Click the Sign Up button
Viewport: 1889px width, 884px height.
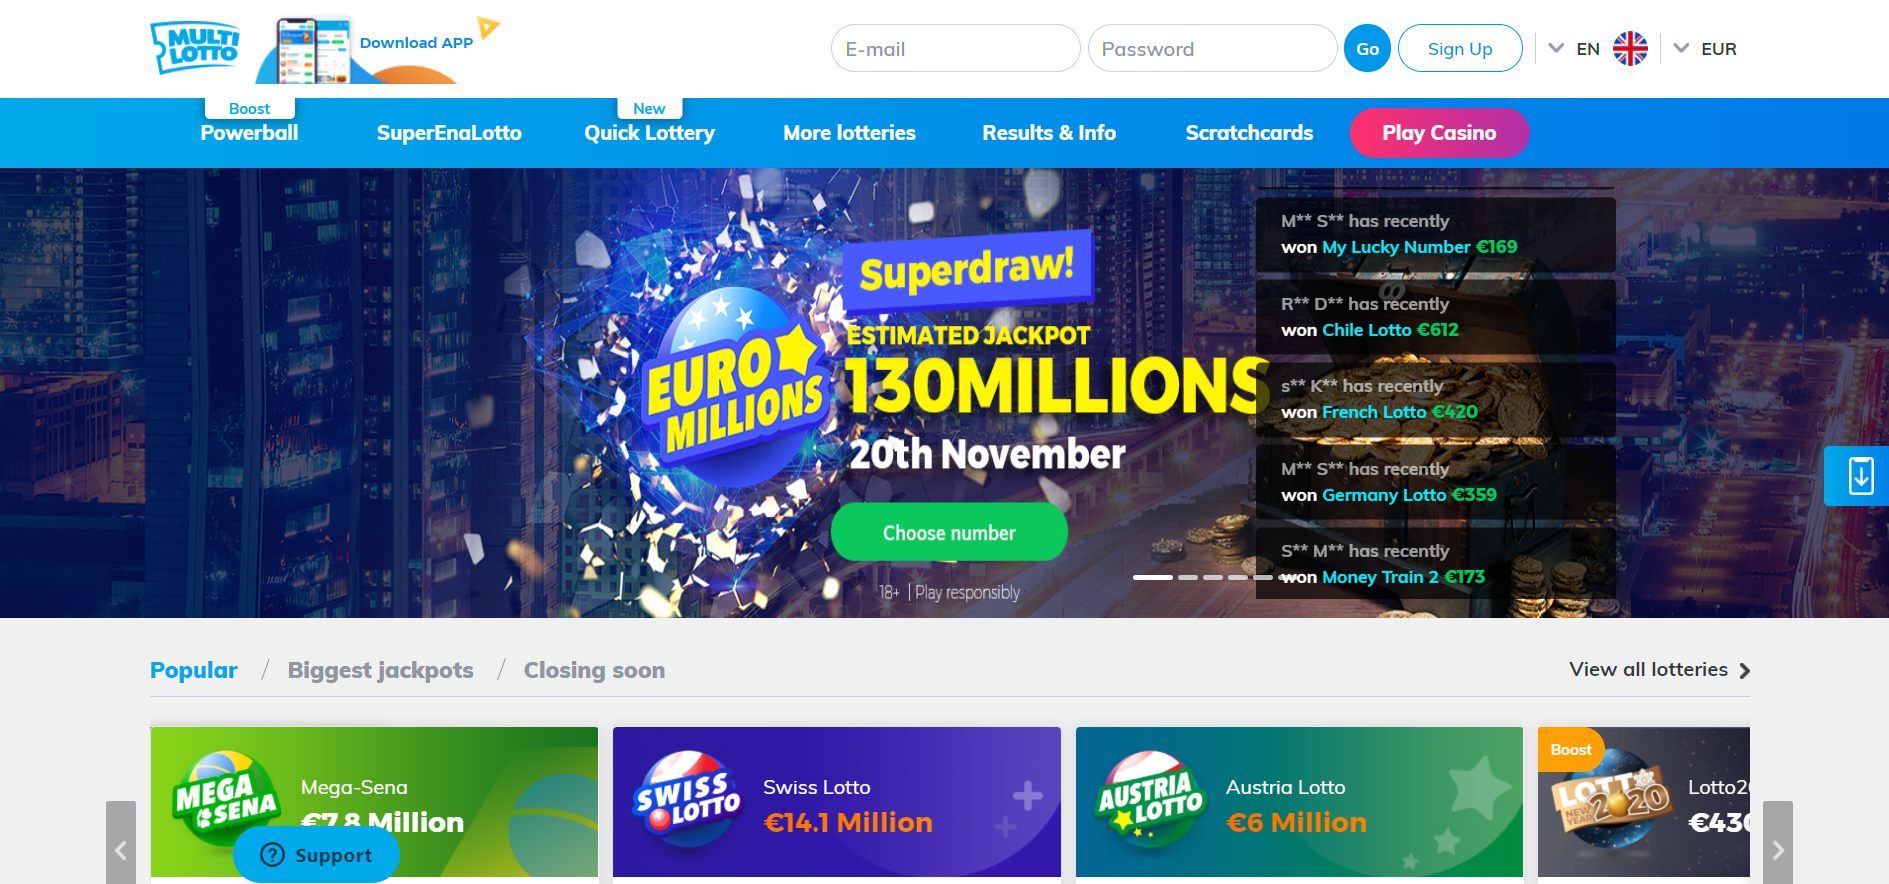pyautogui.click(x=1460, y=48)
